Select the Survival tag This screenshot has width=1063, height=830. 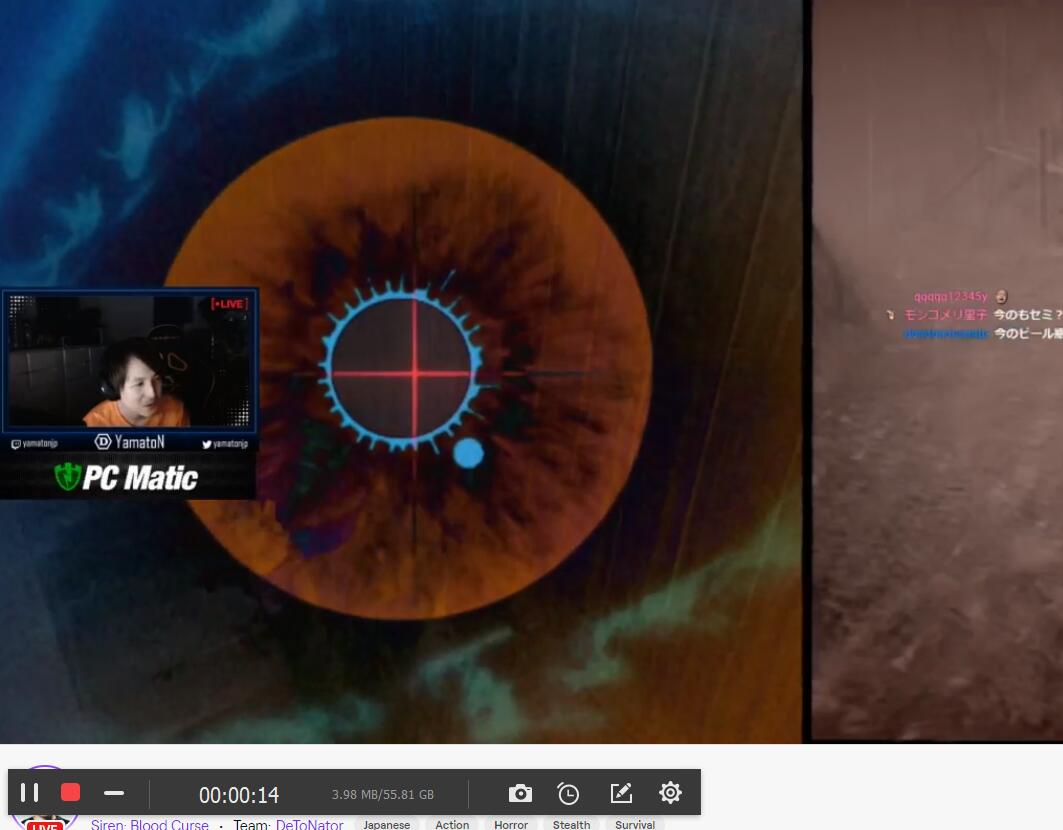(x=635, y=825)
